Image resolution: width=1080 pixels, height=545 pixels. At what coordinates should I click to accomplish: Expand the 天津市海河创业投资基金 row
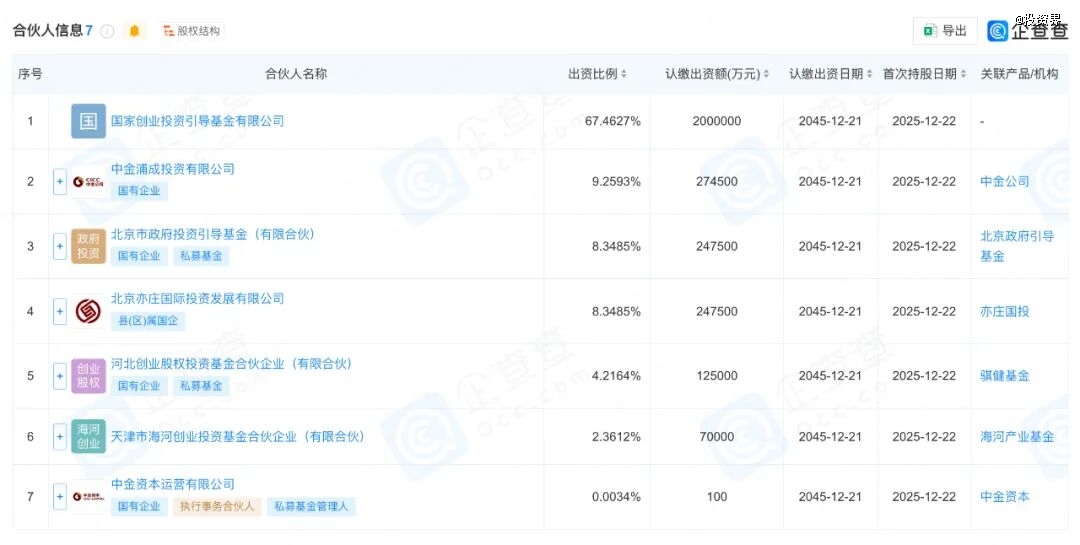[60, 437]
